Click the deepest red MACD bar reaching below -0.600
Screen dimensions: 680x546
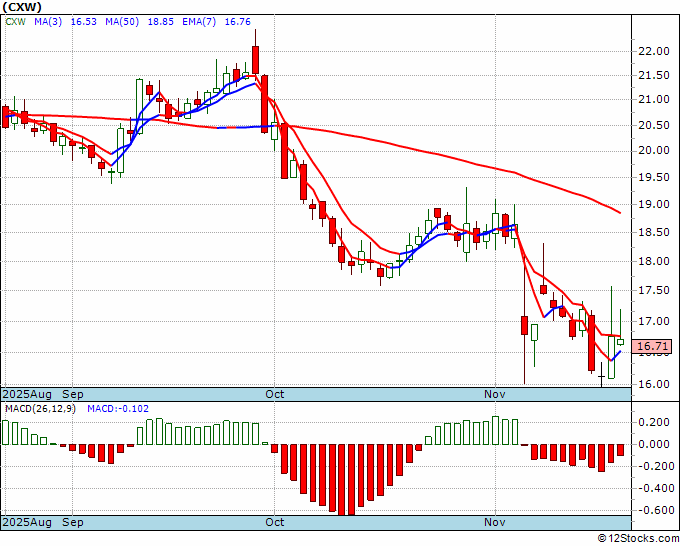pyautogui.click(x=342, y=479)
